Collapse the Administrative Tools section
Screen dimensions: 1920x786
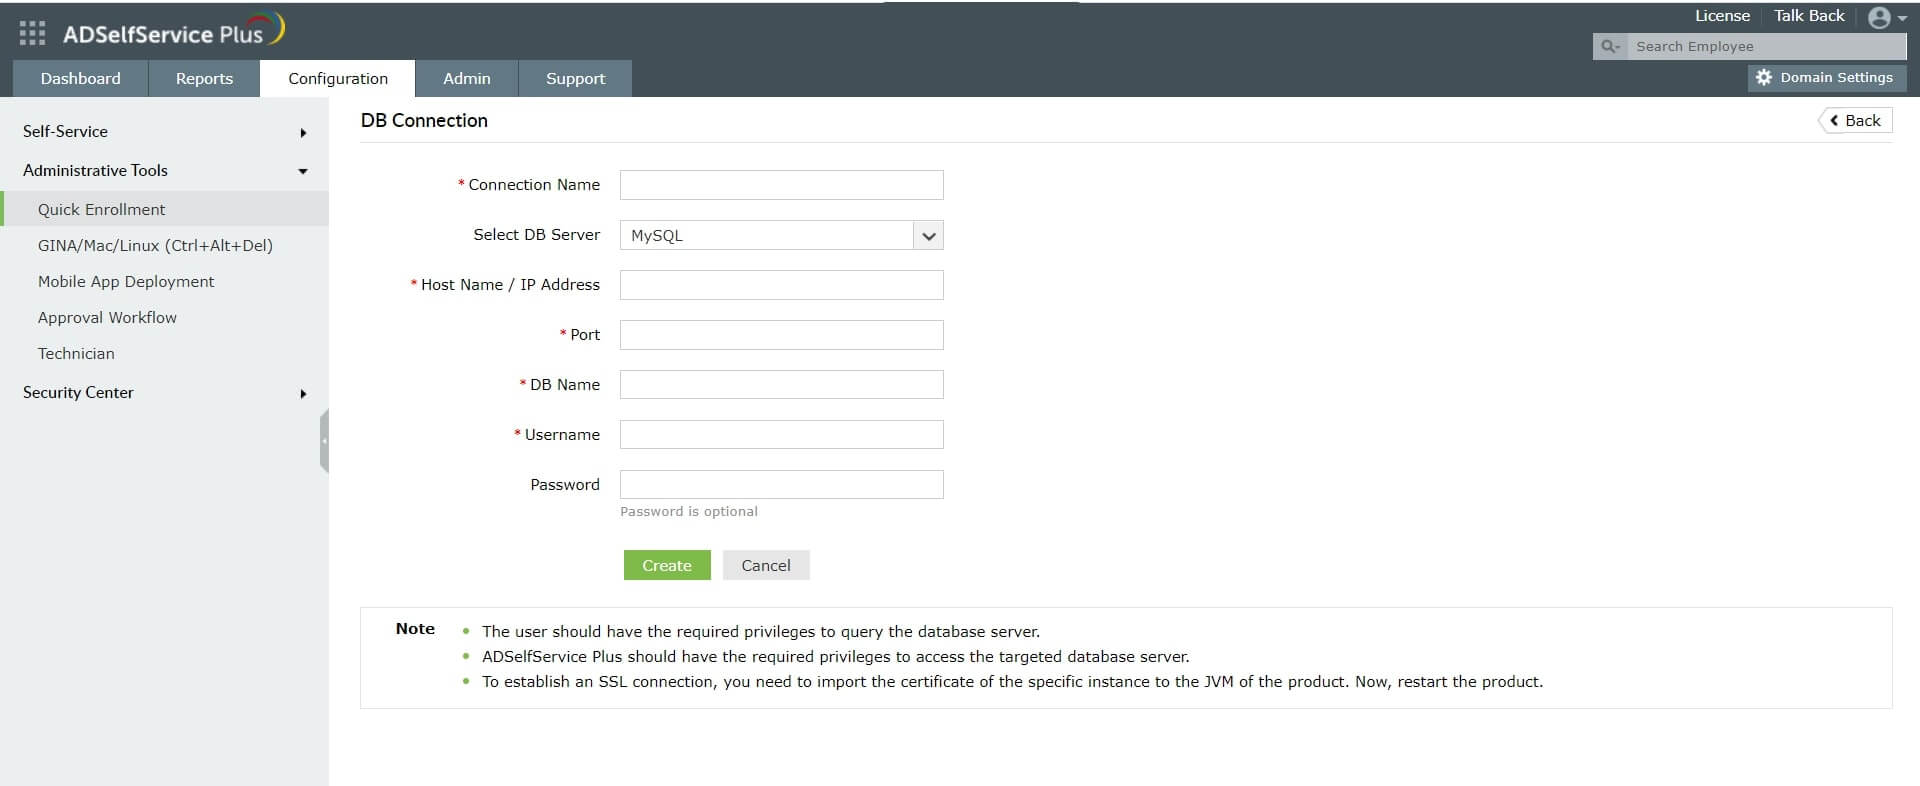point(303,171)
